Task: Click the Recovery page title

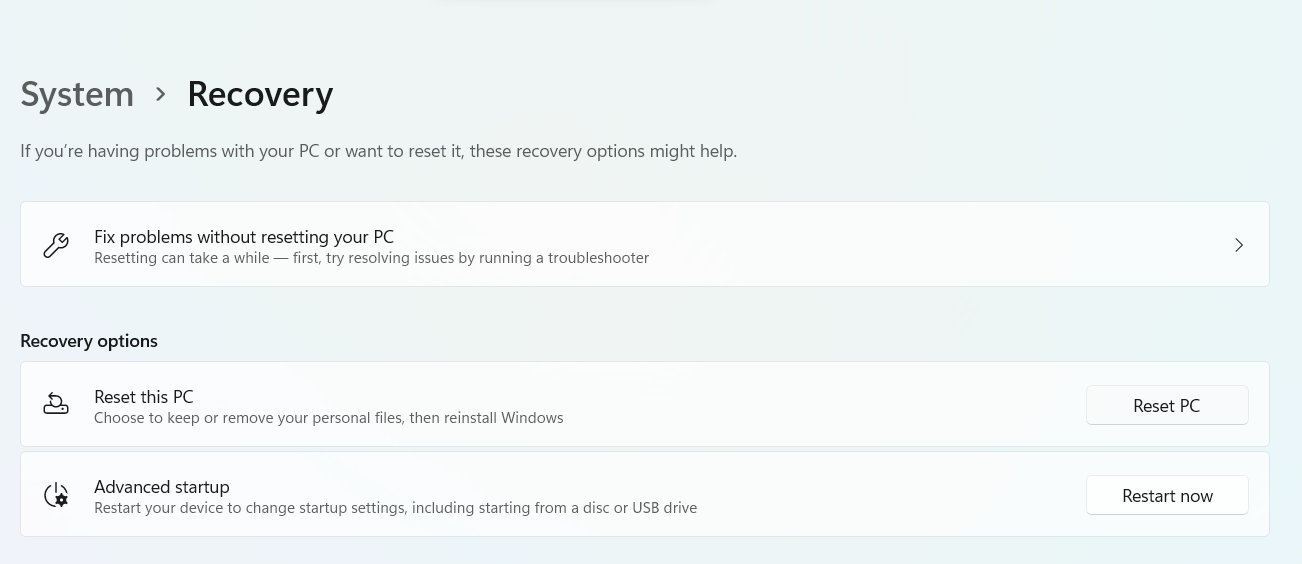Action: 260,94
